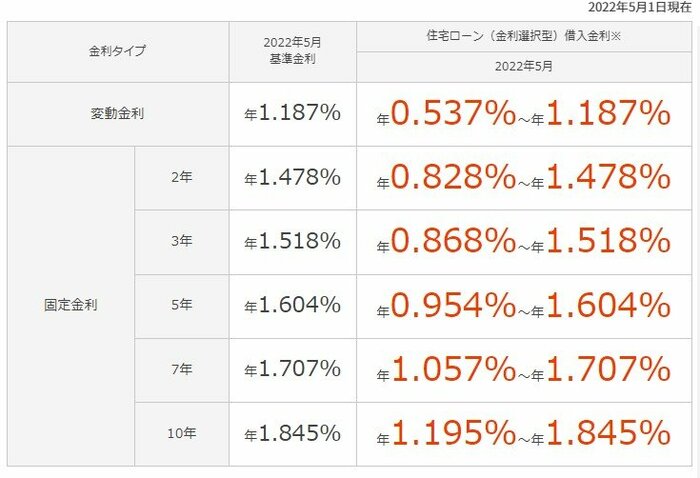Click the 固定金利 row group label

pos(71,306)
